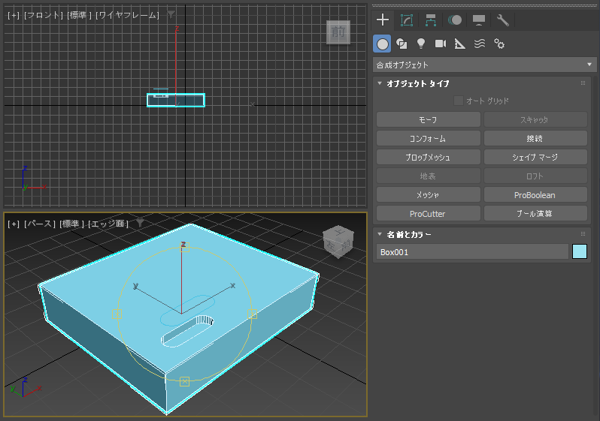Collapse the オブジェクト タイプ rollout
The width and height of the screenshot is (600, 421).
click(380, 83)
